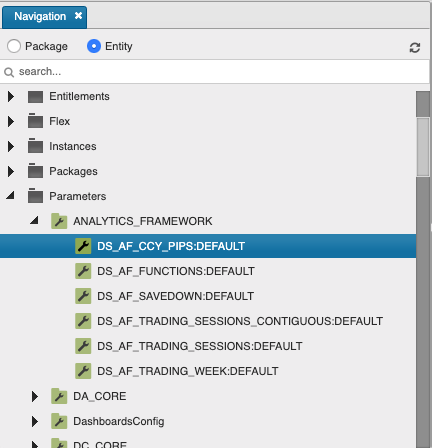
Task: Expand the Entitlements folder
Action: coord(11,96)
